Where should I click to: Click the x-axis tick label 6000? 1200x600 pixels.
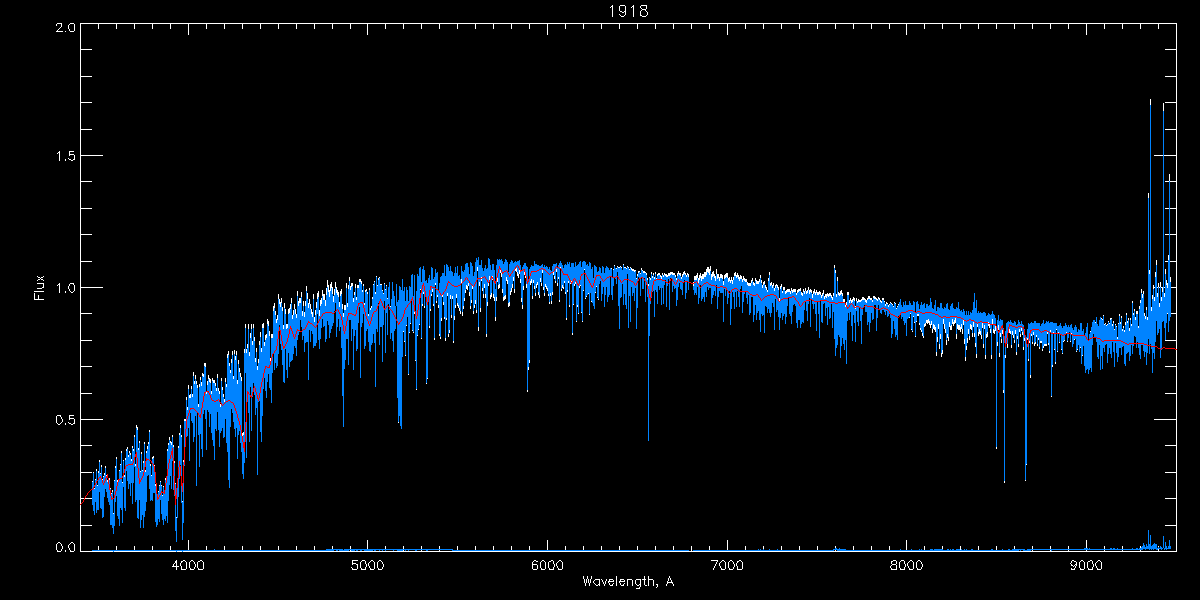pyautogui.click(x=547, y=565)
